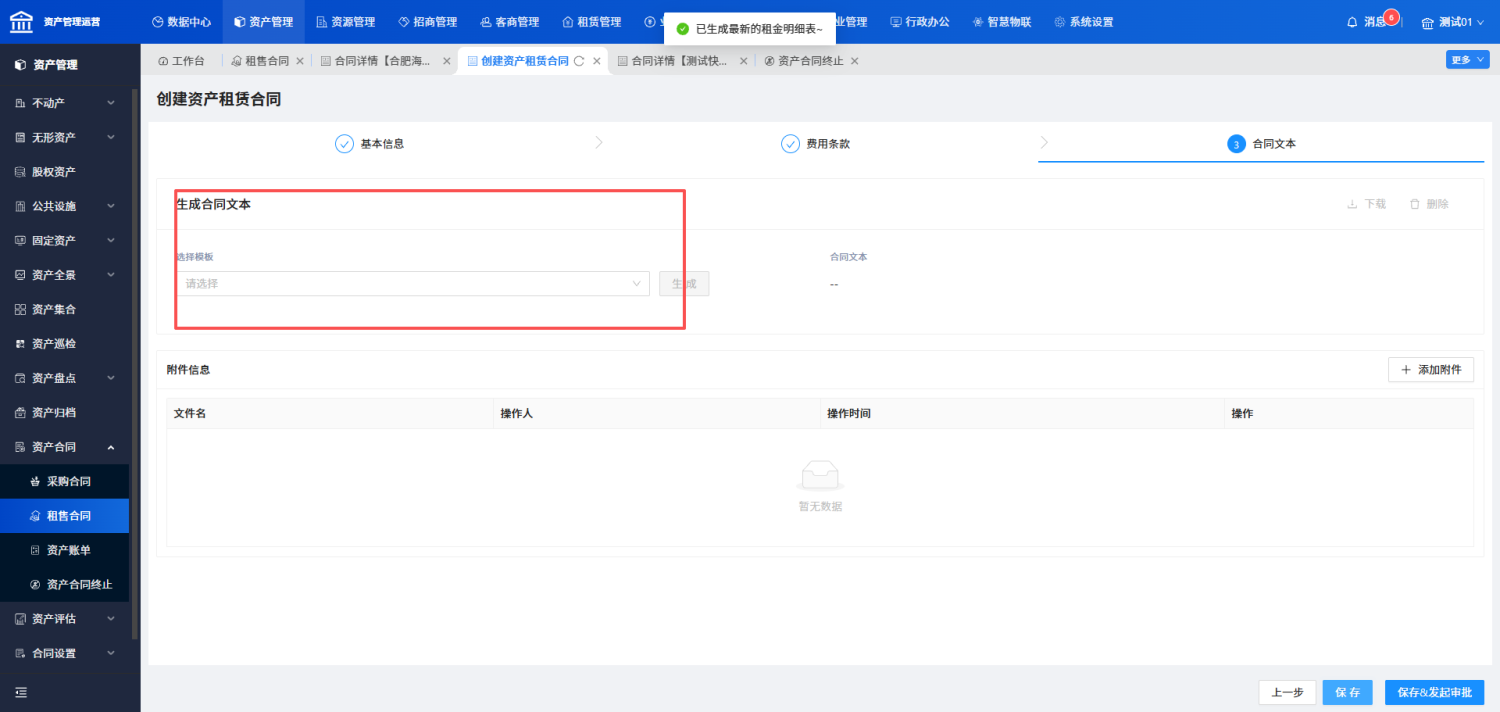Viewport: 1500px width, 712px height.
Task: Open 资产集合 in the sidebar
Action: point(65,309)
